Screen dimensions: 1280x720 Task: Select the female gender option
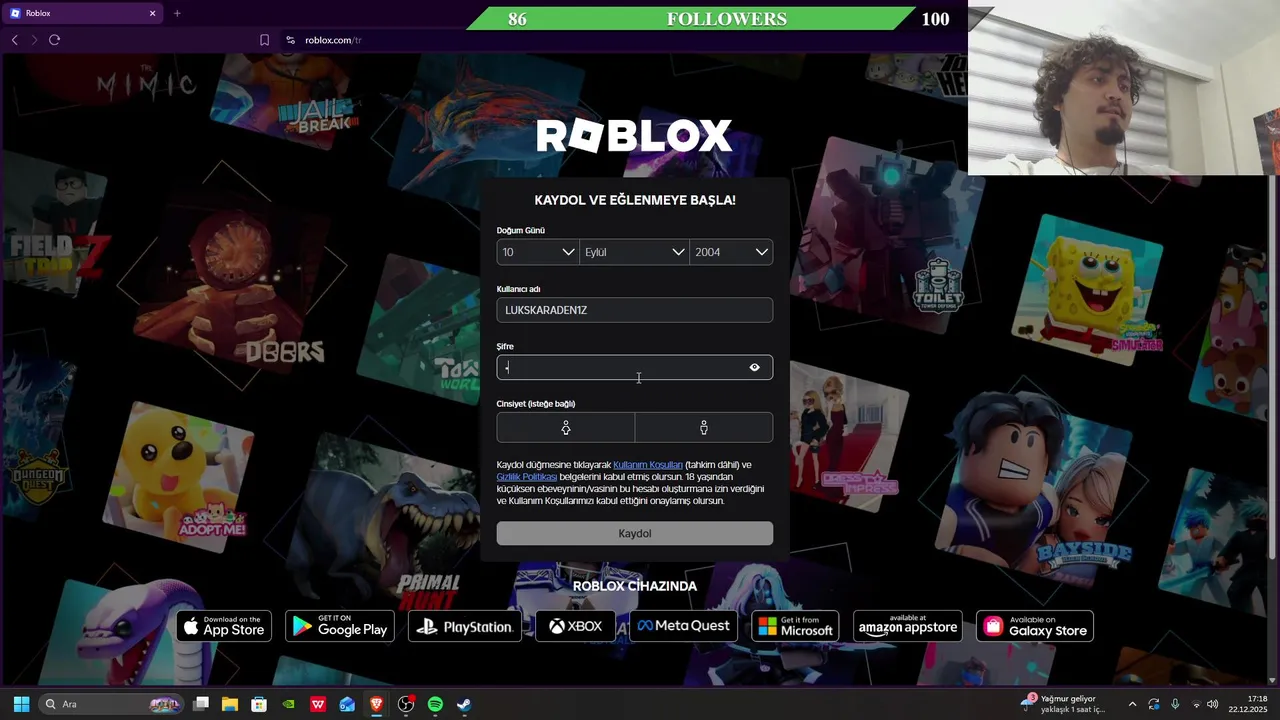[x=566, y=428]
